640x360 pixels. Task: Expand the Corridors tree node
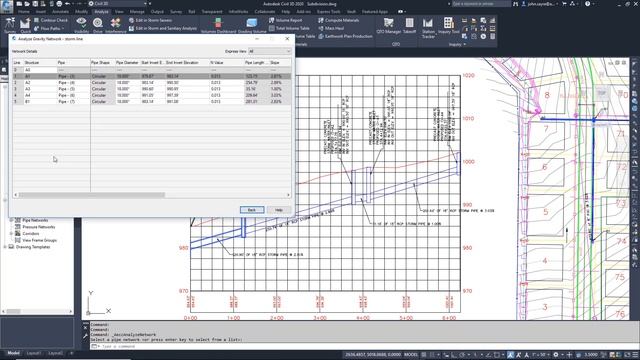(x=11, y=234)
